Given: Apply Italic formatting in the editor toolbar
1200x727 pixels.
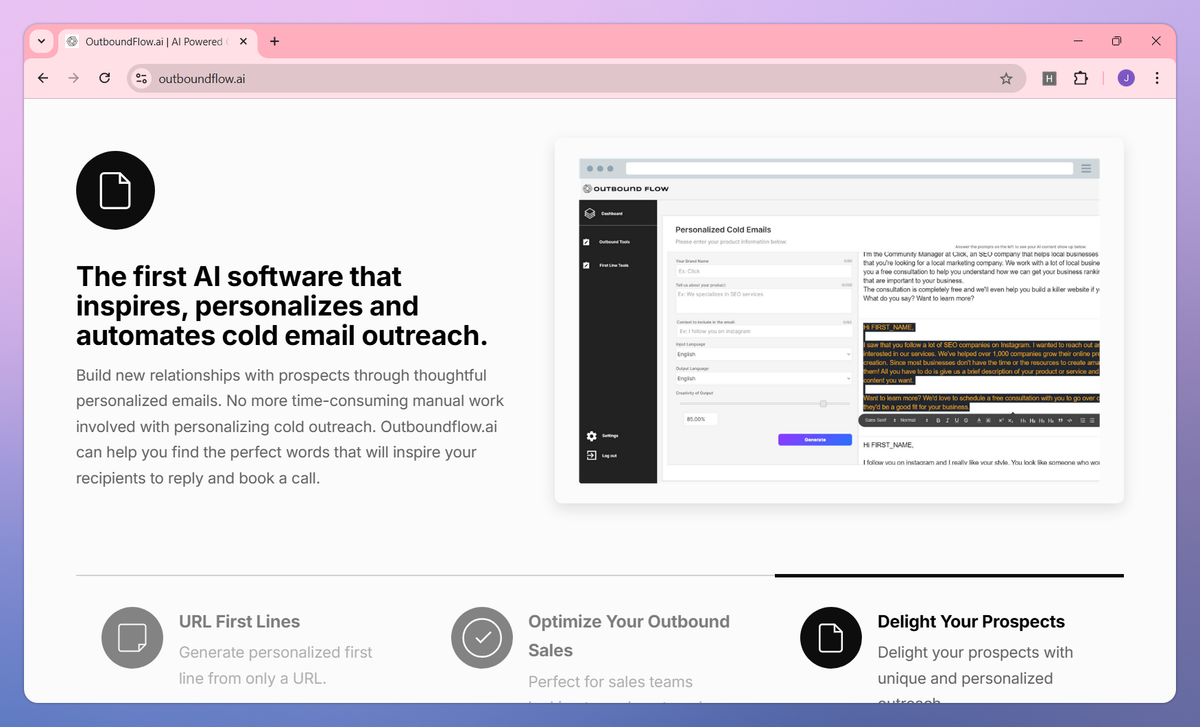Looking at the screenshot, I should click(x=947, y=421).
